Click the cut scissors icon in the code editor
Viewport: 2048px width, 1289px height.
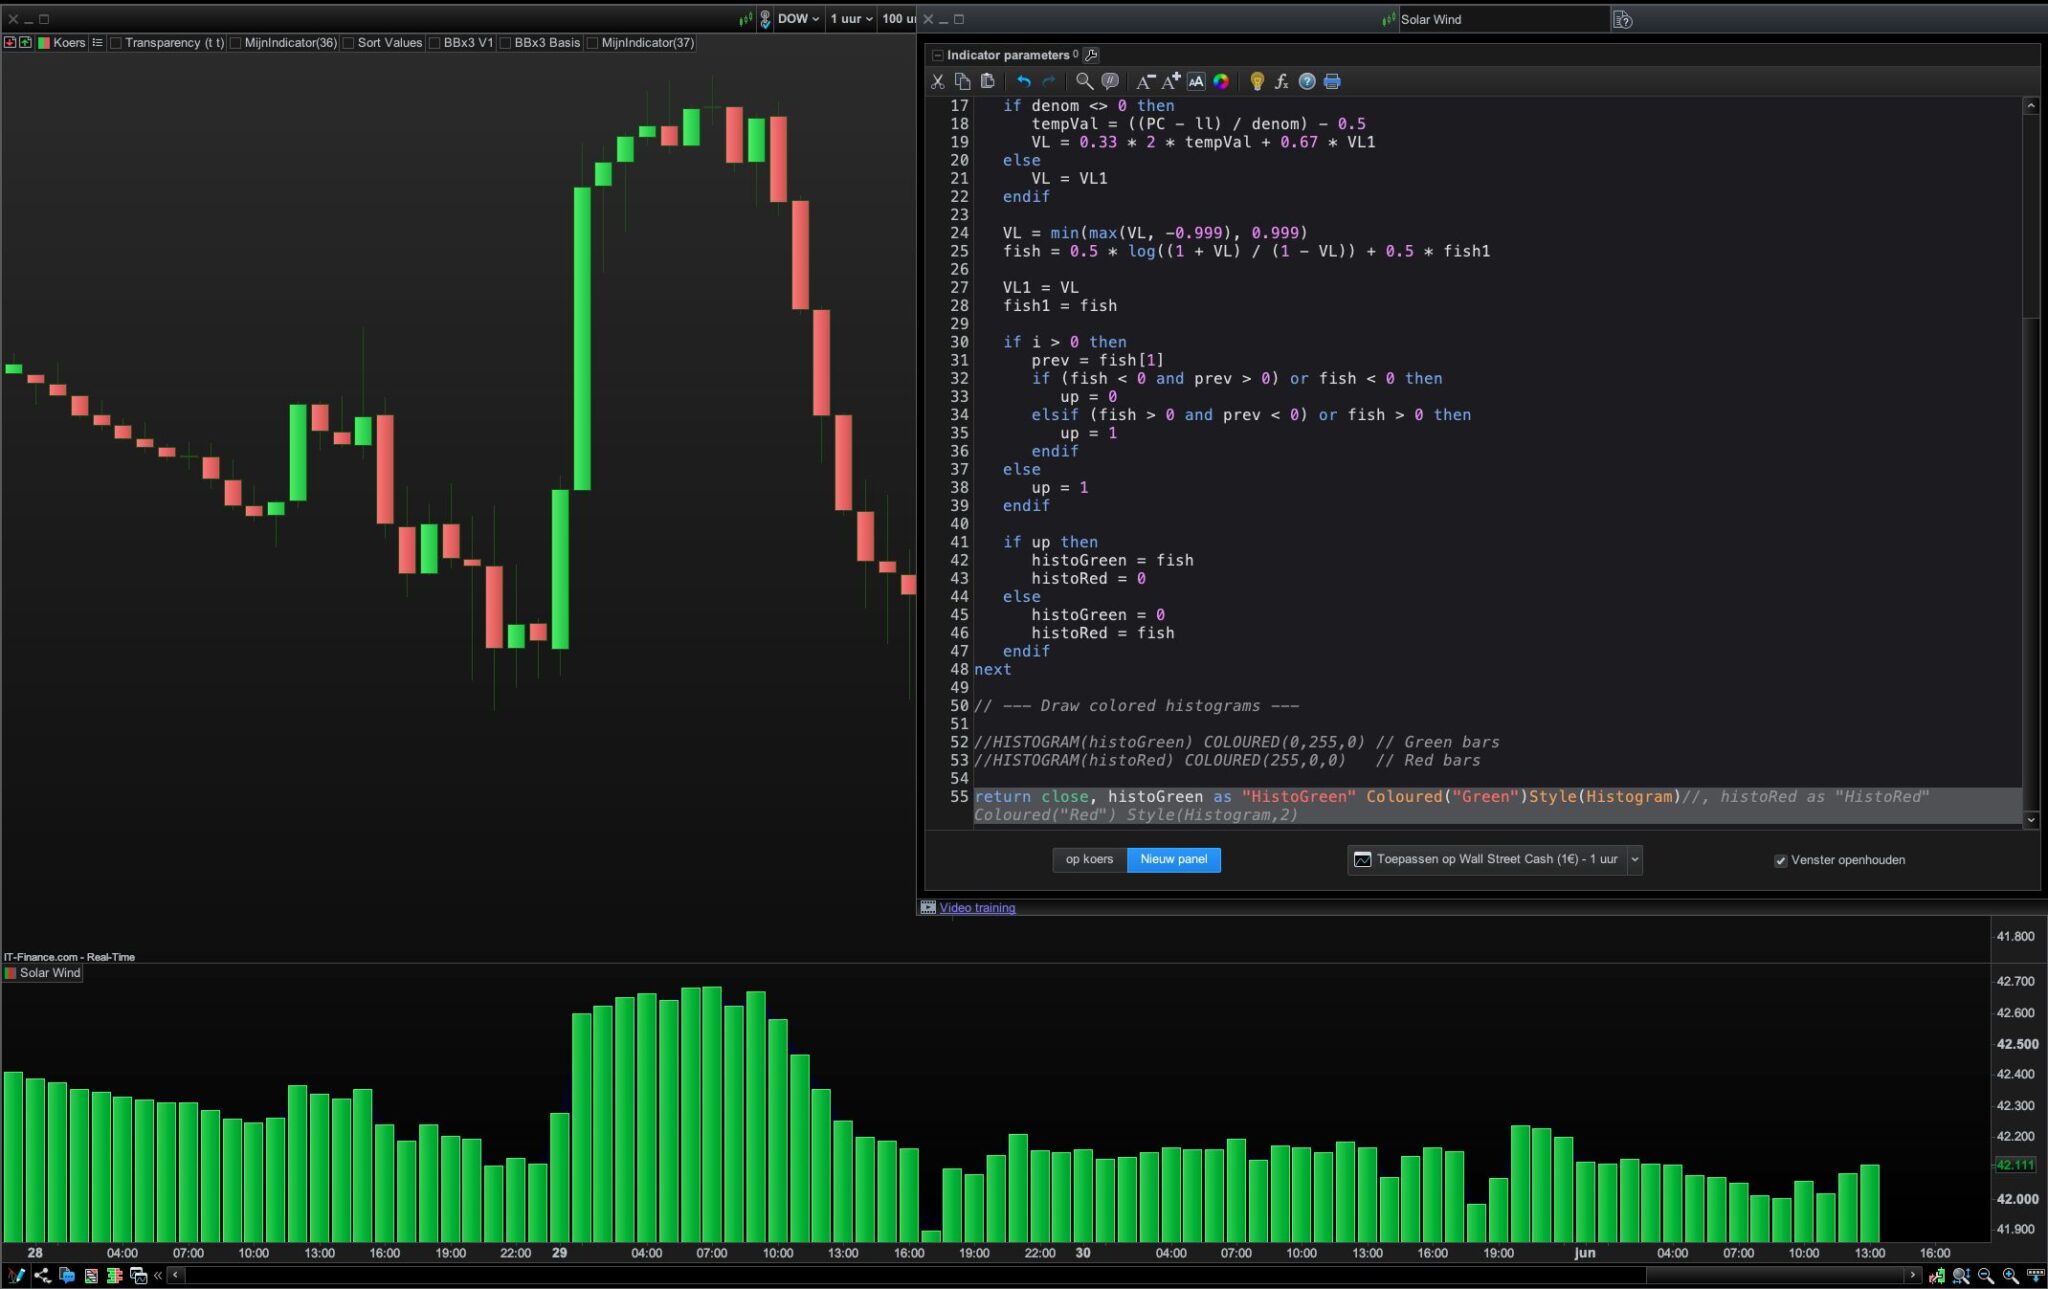coord(937,82)
